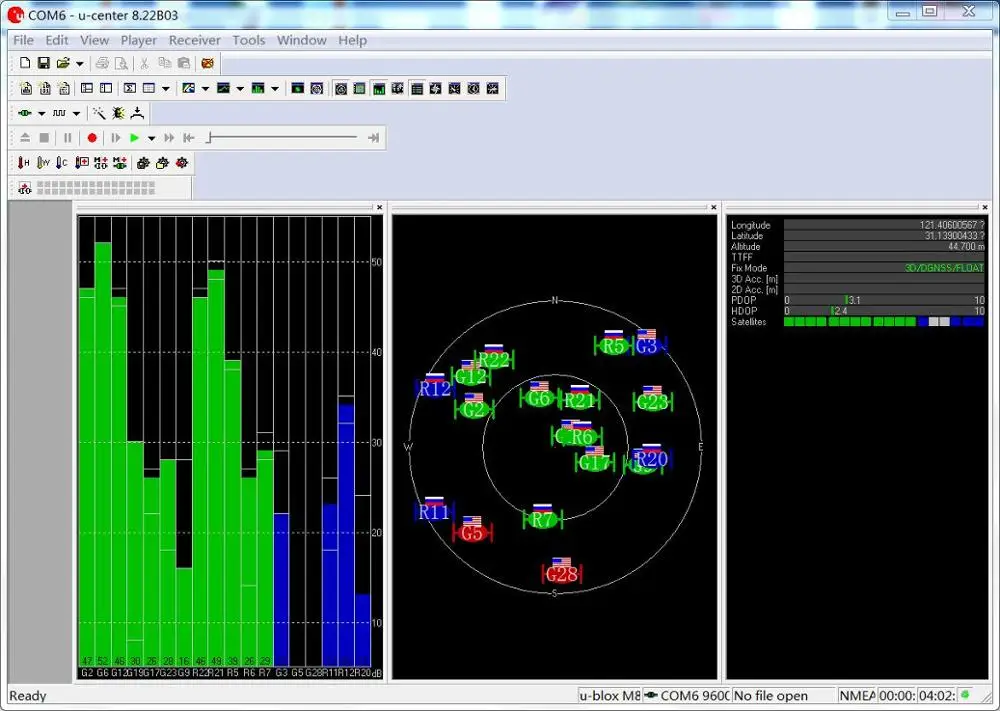Select the R11 satellite in the sky view

(434, 511)
